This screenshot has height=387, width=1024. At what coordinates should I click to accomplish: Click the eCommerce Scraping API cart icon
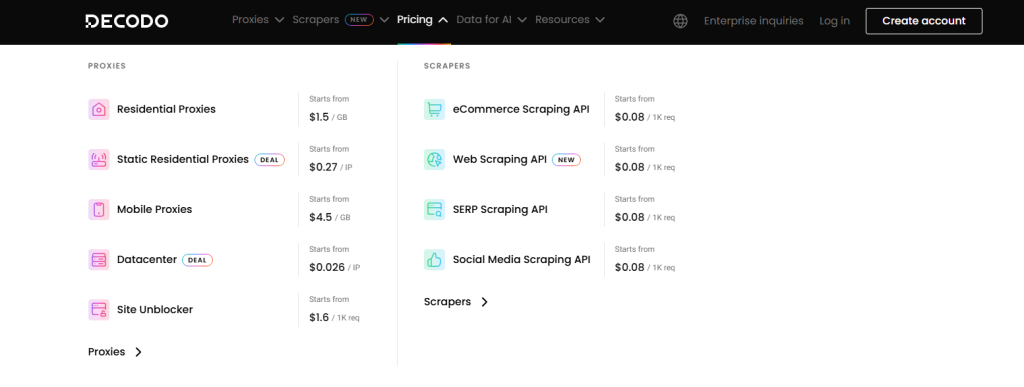tap(434, 109)
